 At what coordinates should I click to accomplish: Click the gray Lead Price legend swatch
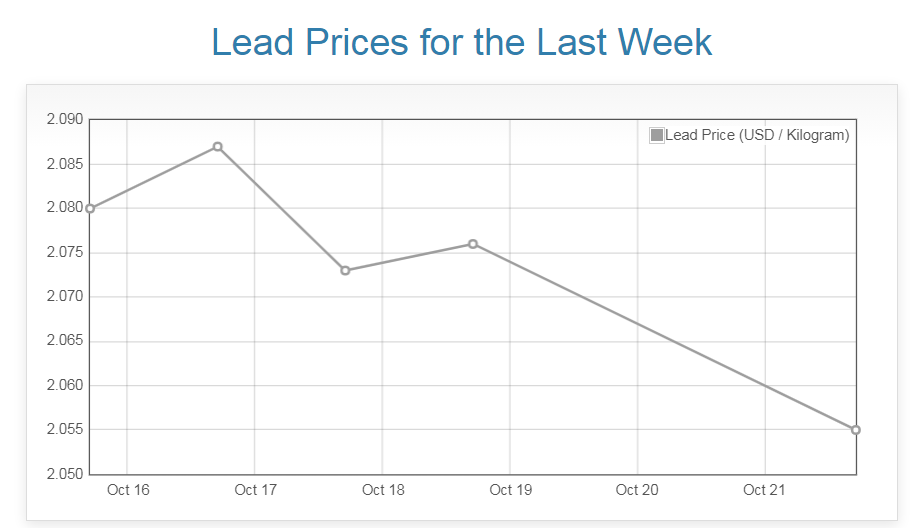click(657, 135)
